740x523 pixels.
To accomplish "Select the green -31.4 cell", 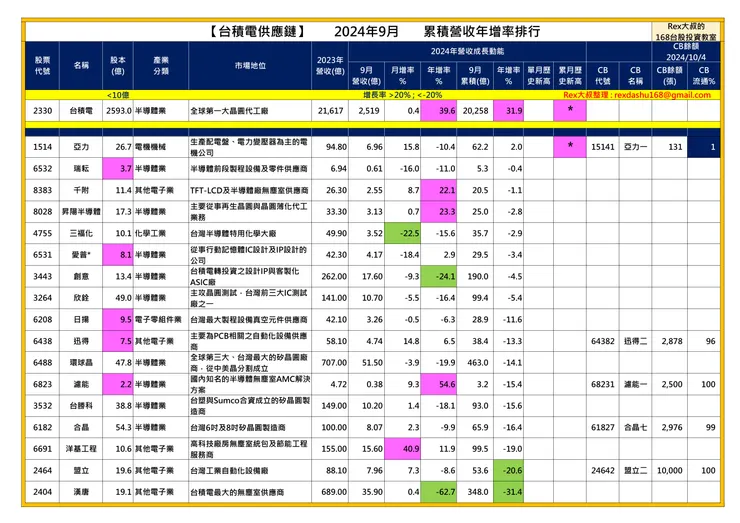I will 509,492.
